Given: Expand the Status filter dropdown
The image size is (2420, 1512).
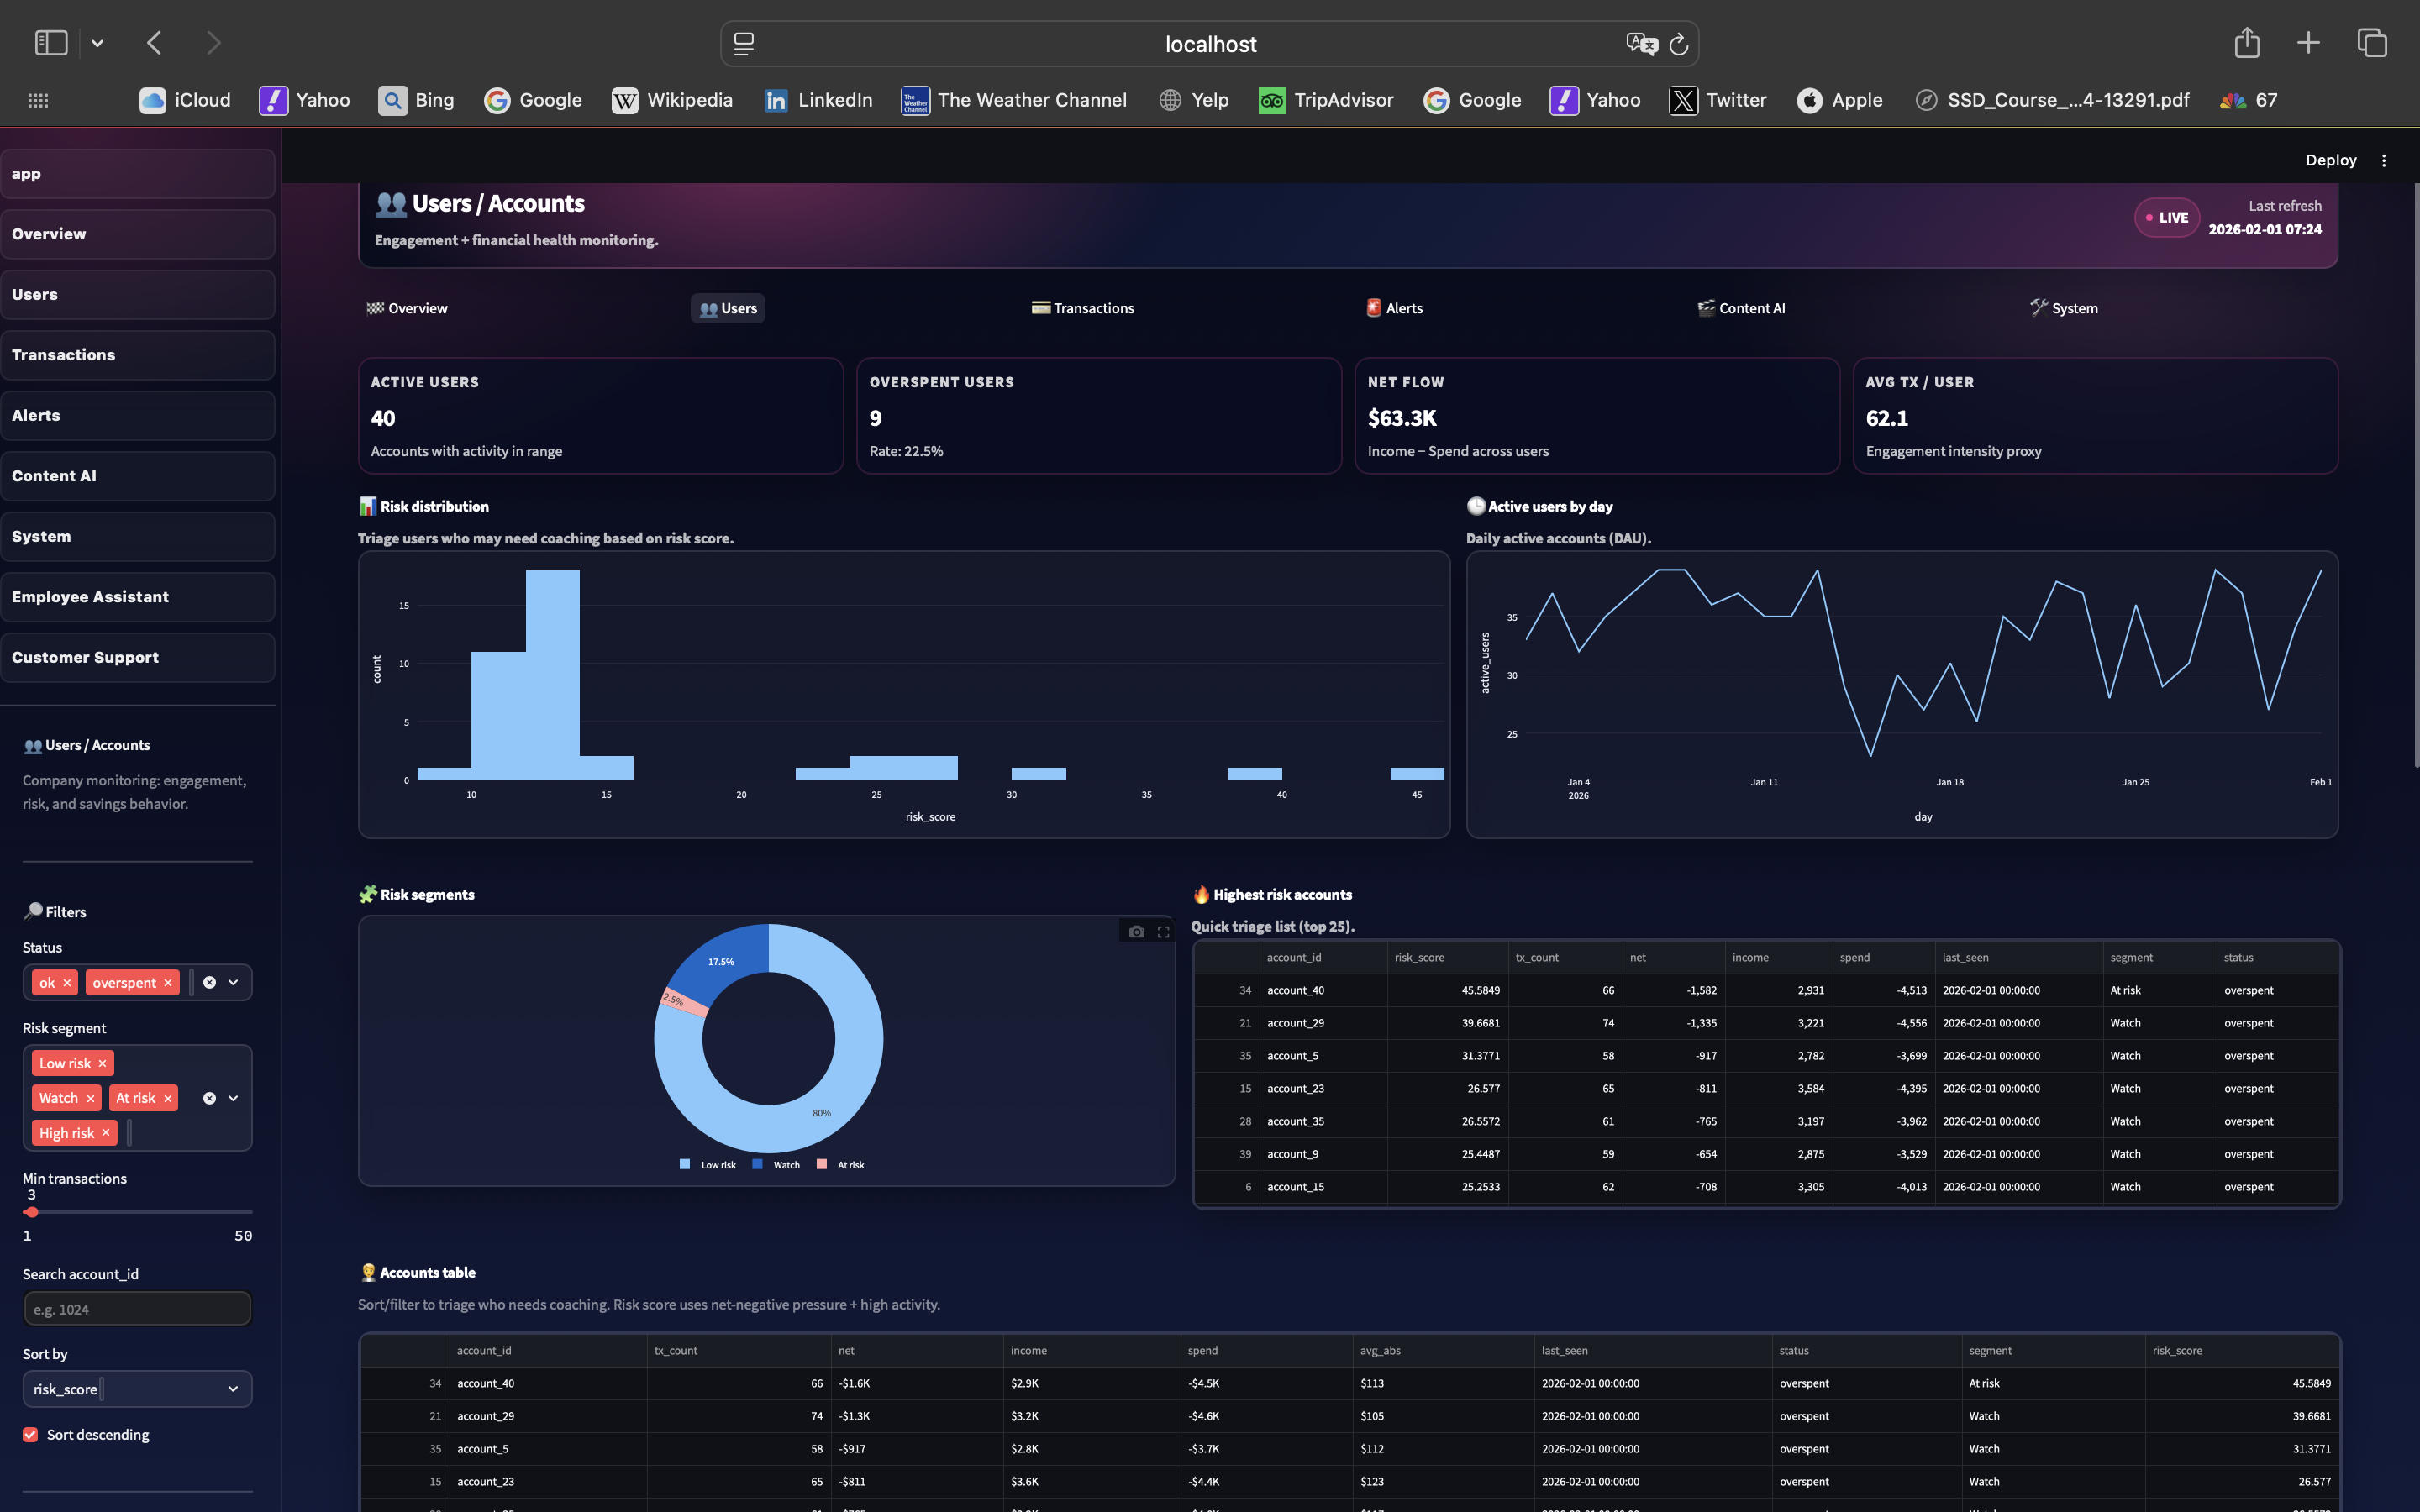Looking at the screenshot, I should 233,983.
